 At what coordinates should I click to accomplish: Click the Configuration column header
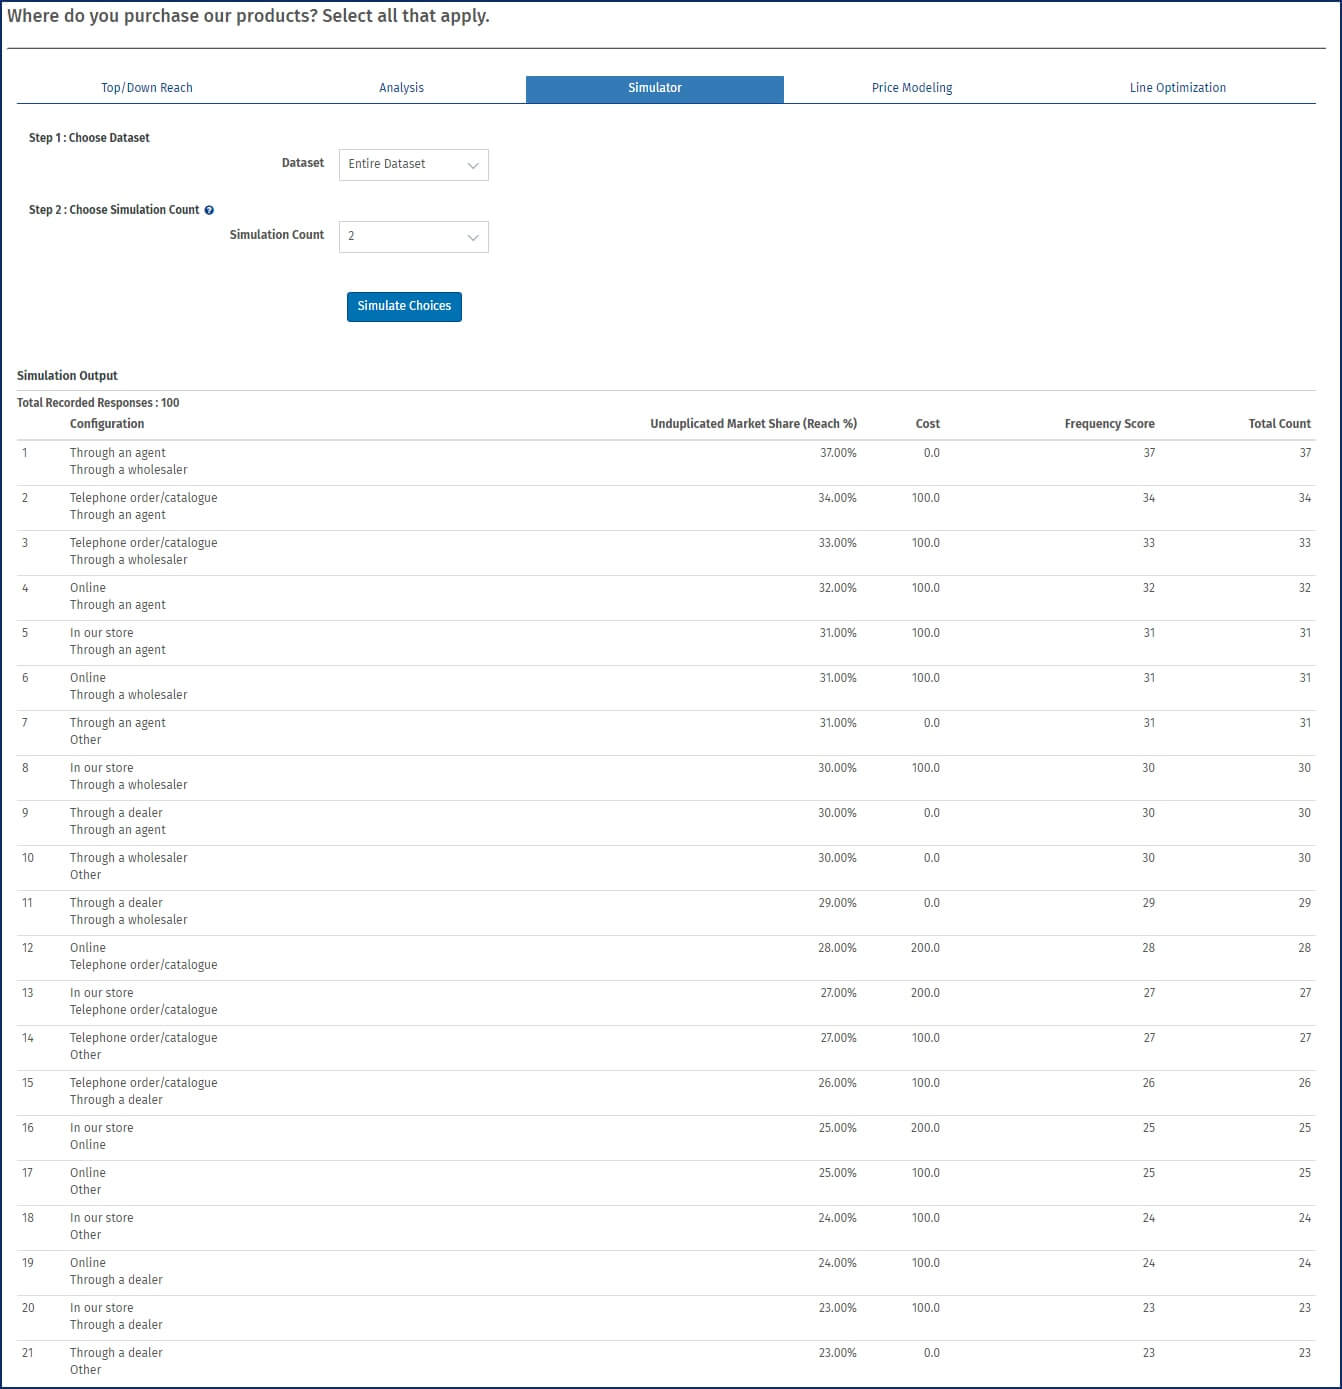[107, 424]
